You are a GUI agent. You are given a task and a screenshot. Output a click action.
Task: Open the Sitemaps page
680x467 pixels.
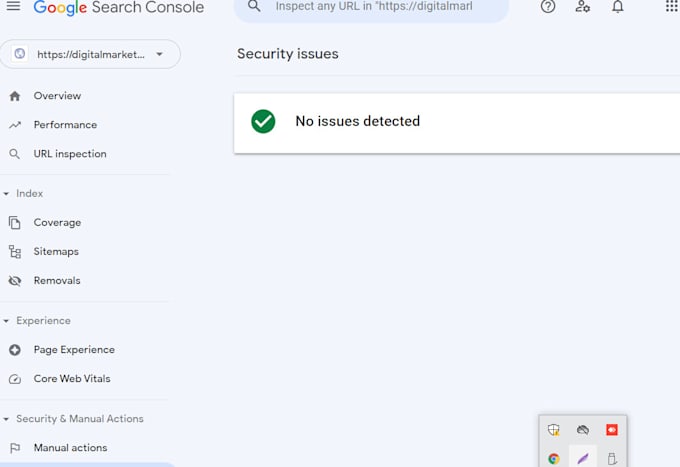pyautogui.click(x=56, y=252)
